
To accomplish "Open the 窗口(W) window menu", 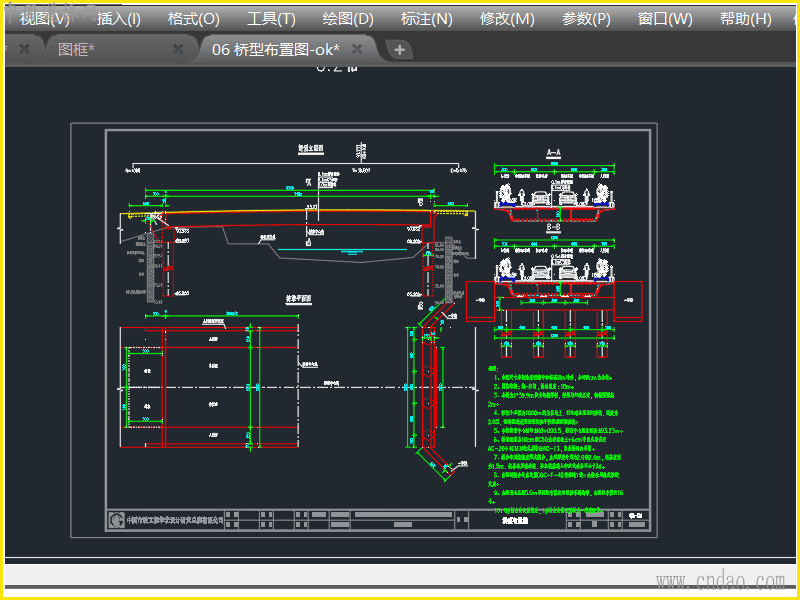I will click(x=665, y=19).
